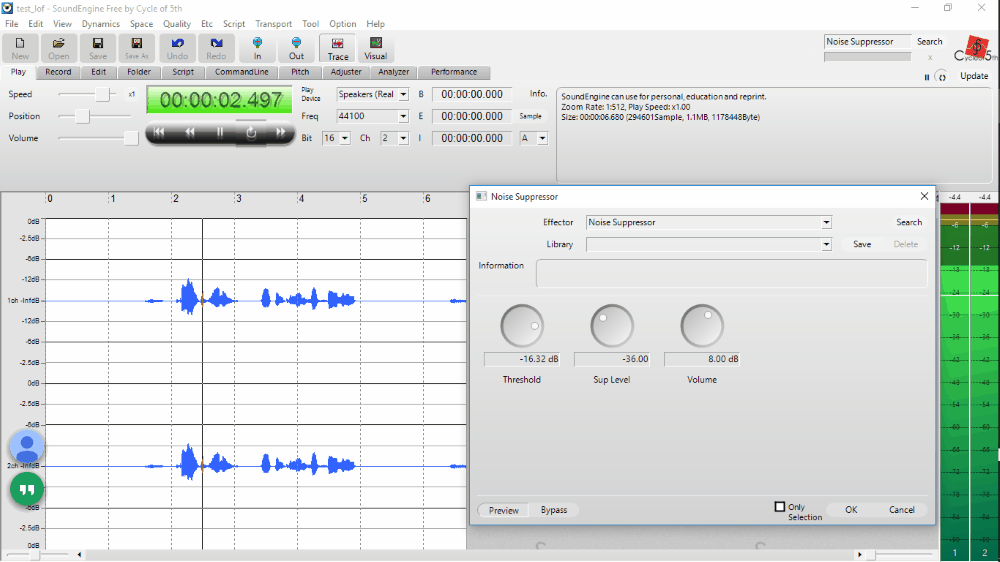The height and width of the screenshot is (562, 1000).
Task: Click the Volume knob in Noise Suppressor
Action: pos(702,326)
